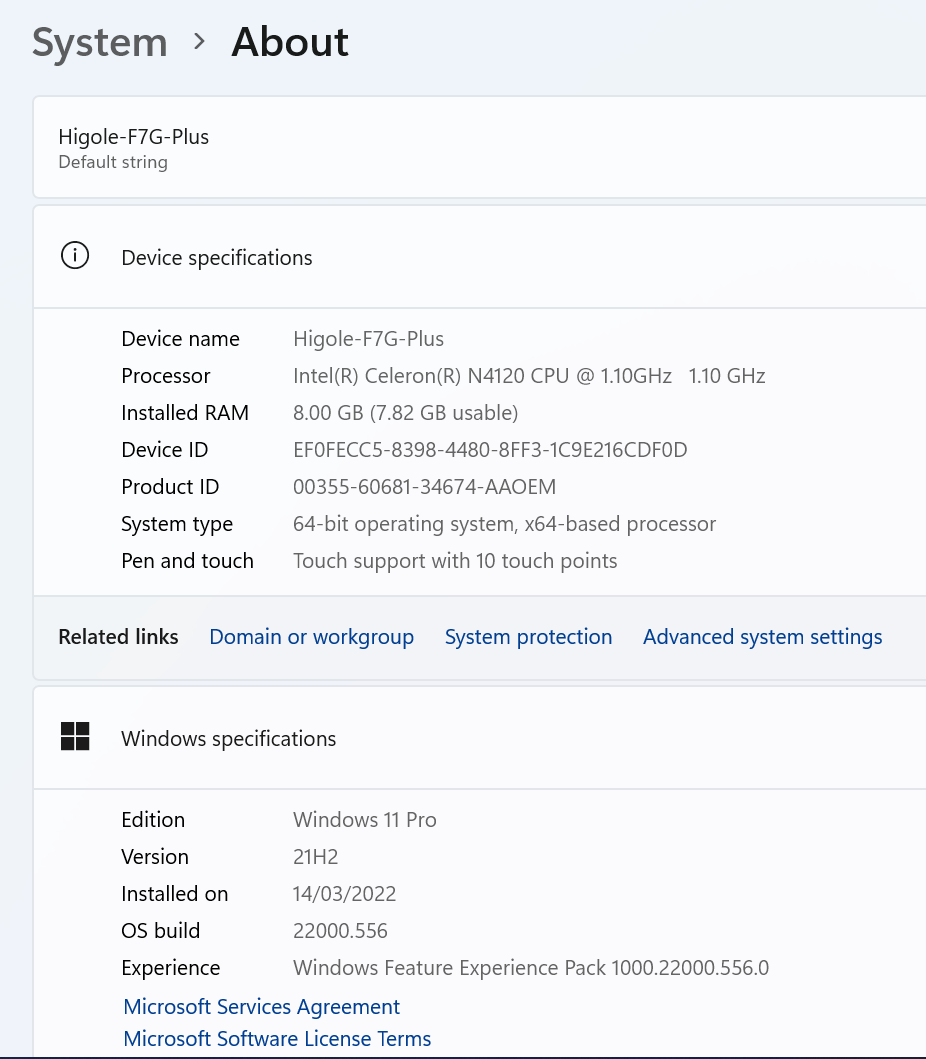This screenshot has height=1059, width=926.
Task: Open Microsoft Software License Terms link
Action: click(x=277, y=1039)
